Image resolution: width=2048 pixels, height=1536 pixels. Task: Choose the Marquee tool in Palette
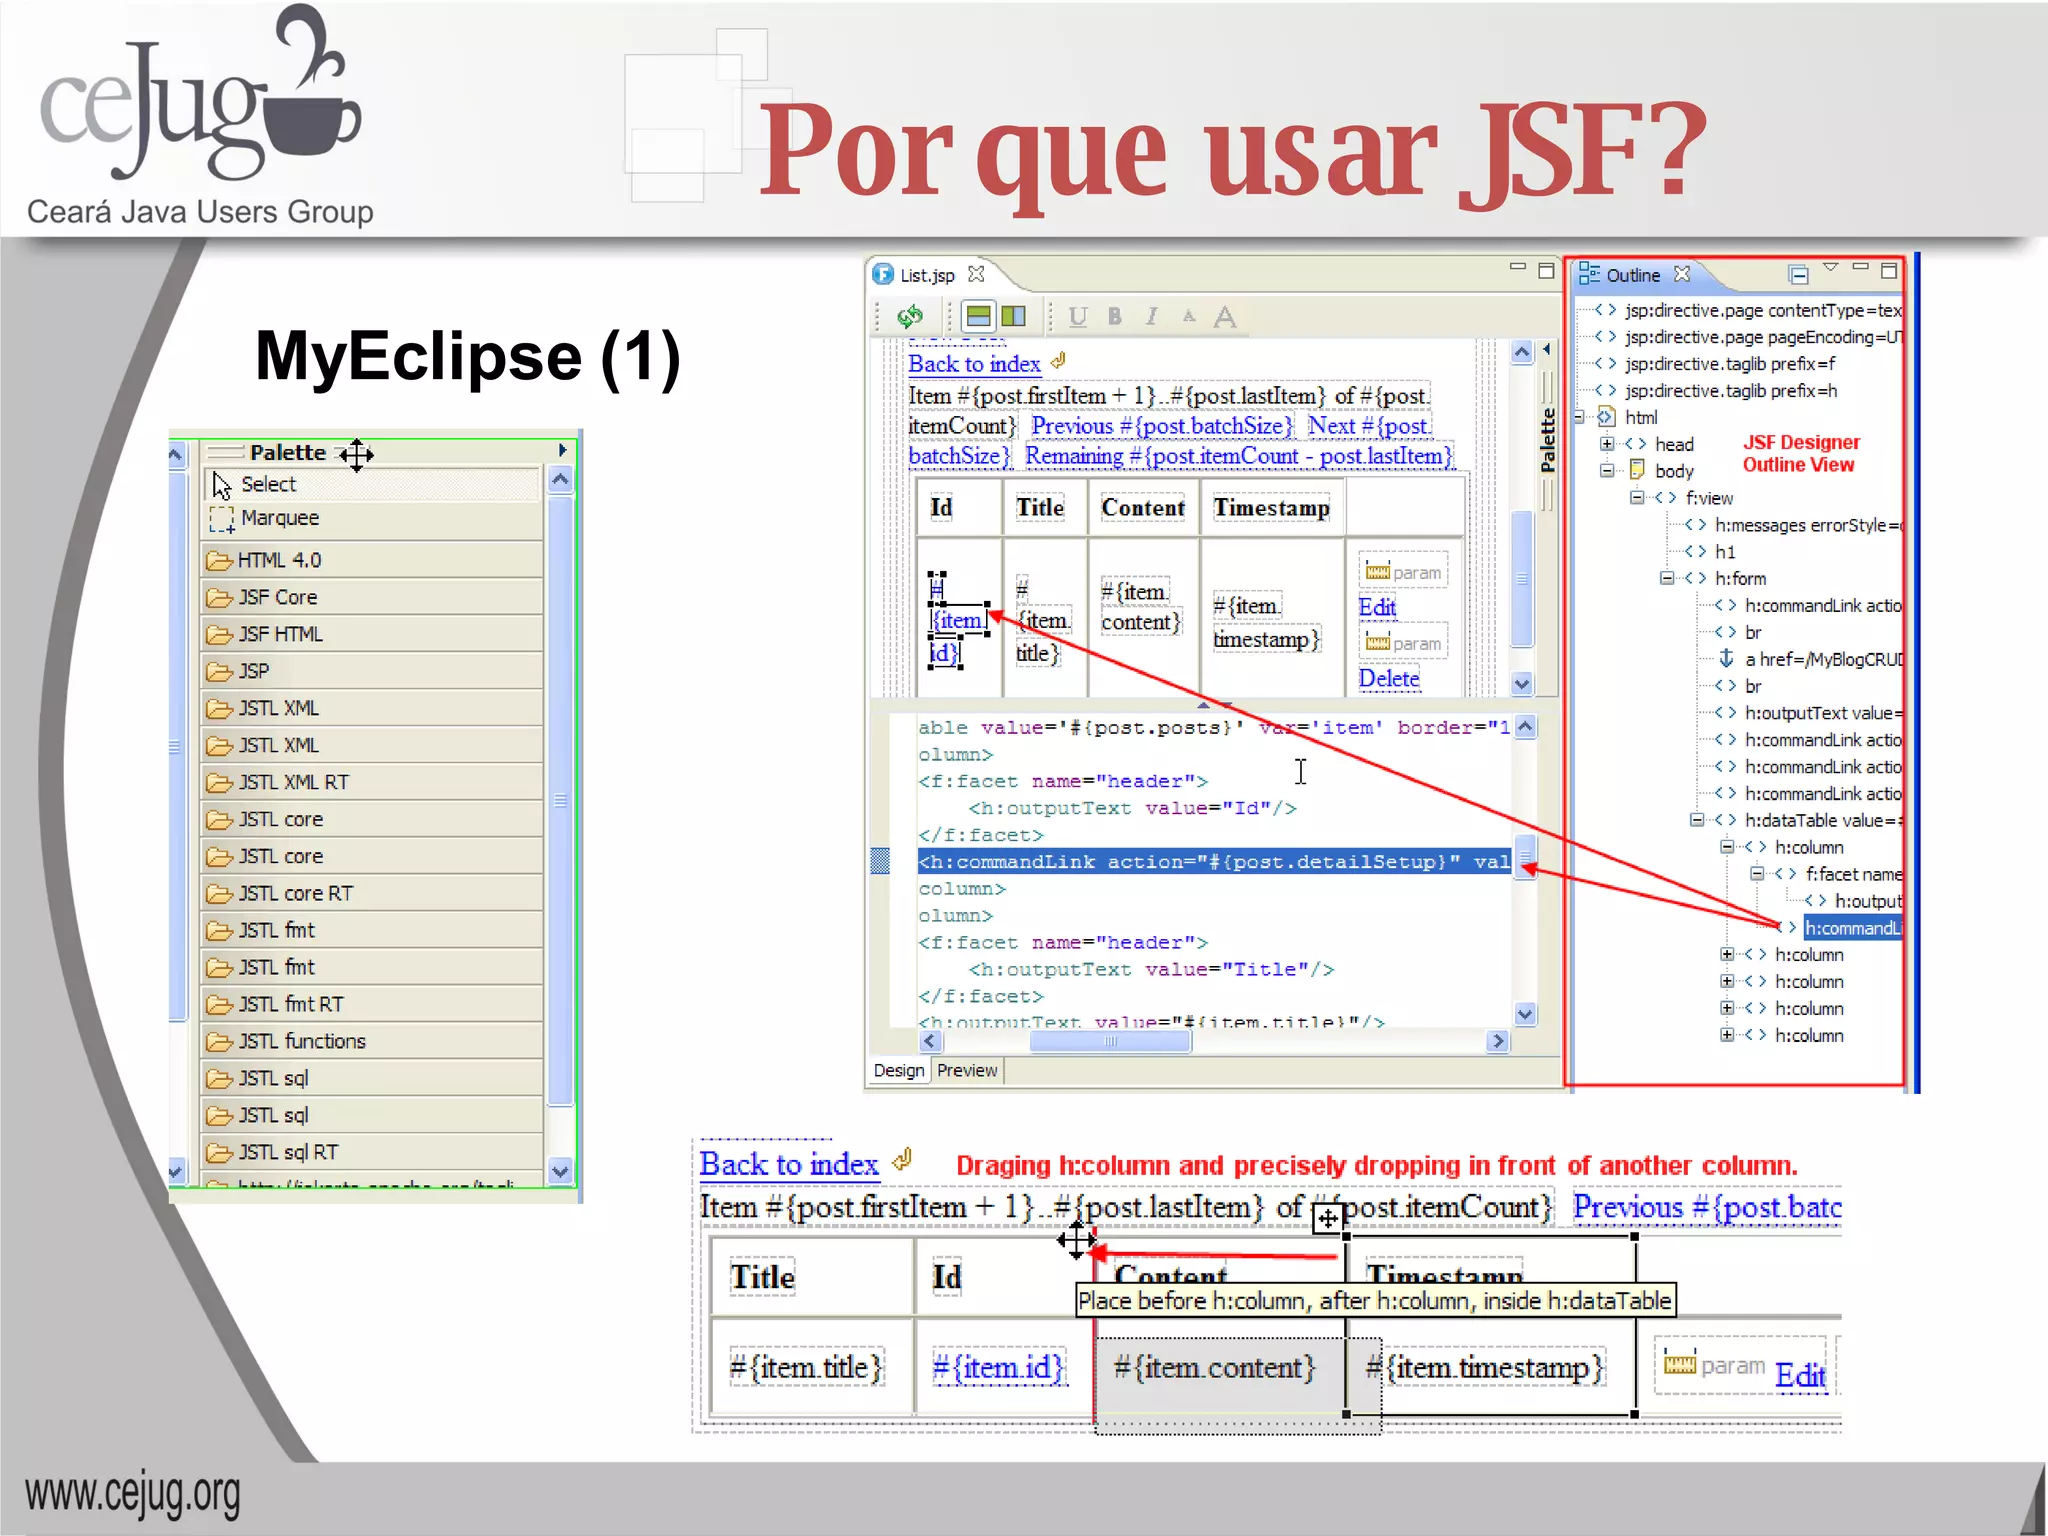372,518
